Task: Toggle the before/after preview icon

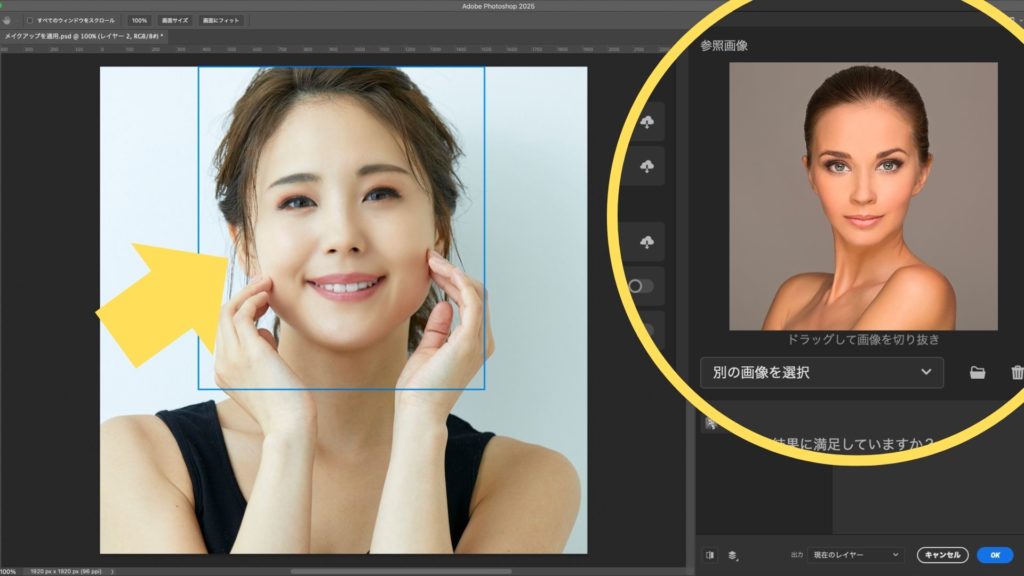Action: (710, 554)
